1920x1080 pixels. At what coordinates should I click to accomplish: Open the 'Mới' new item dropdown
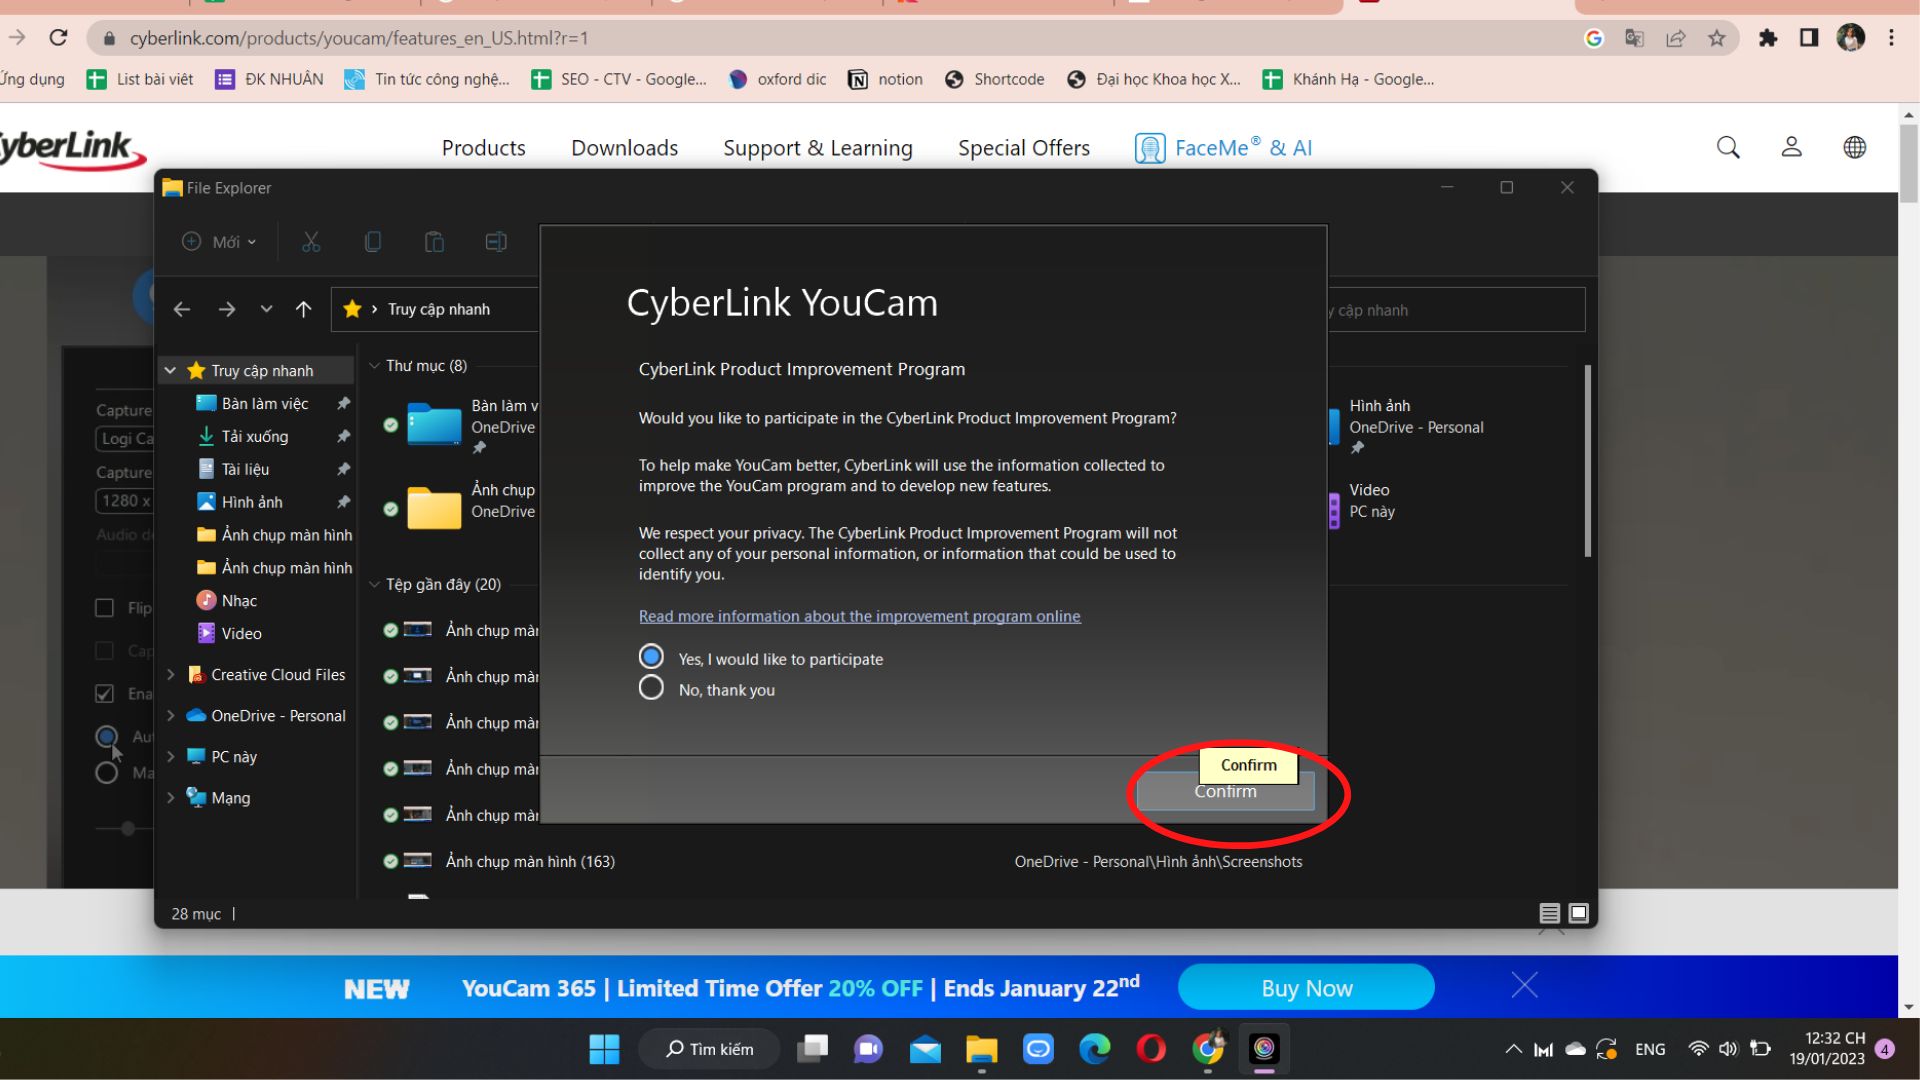point(219,242)
